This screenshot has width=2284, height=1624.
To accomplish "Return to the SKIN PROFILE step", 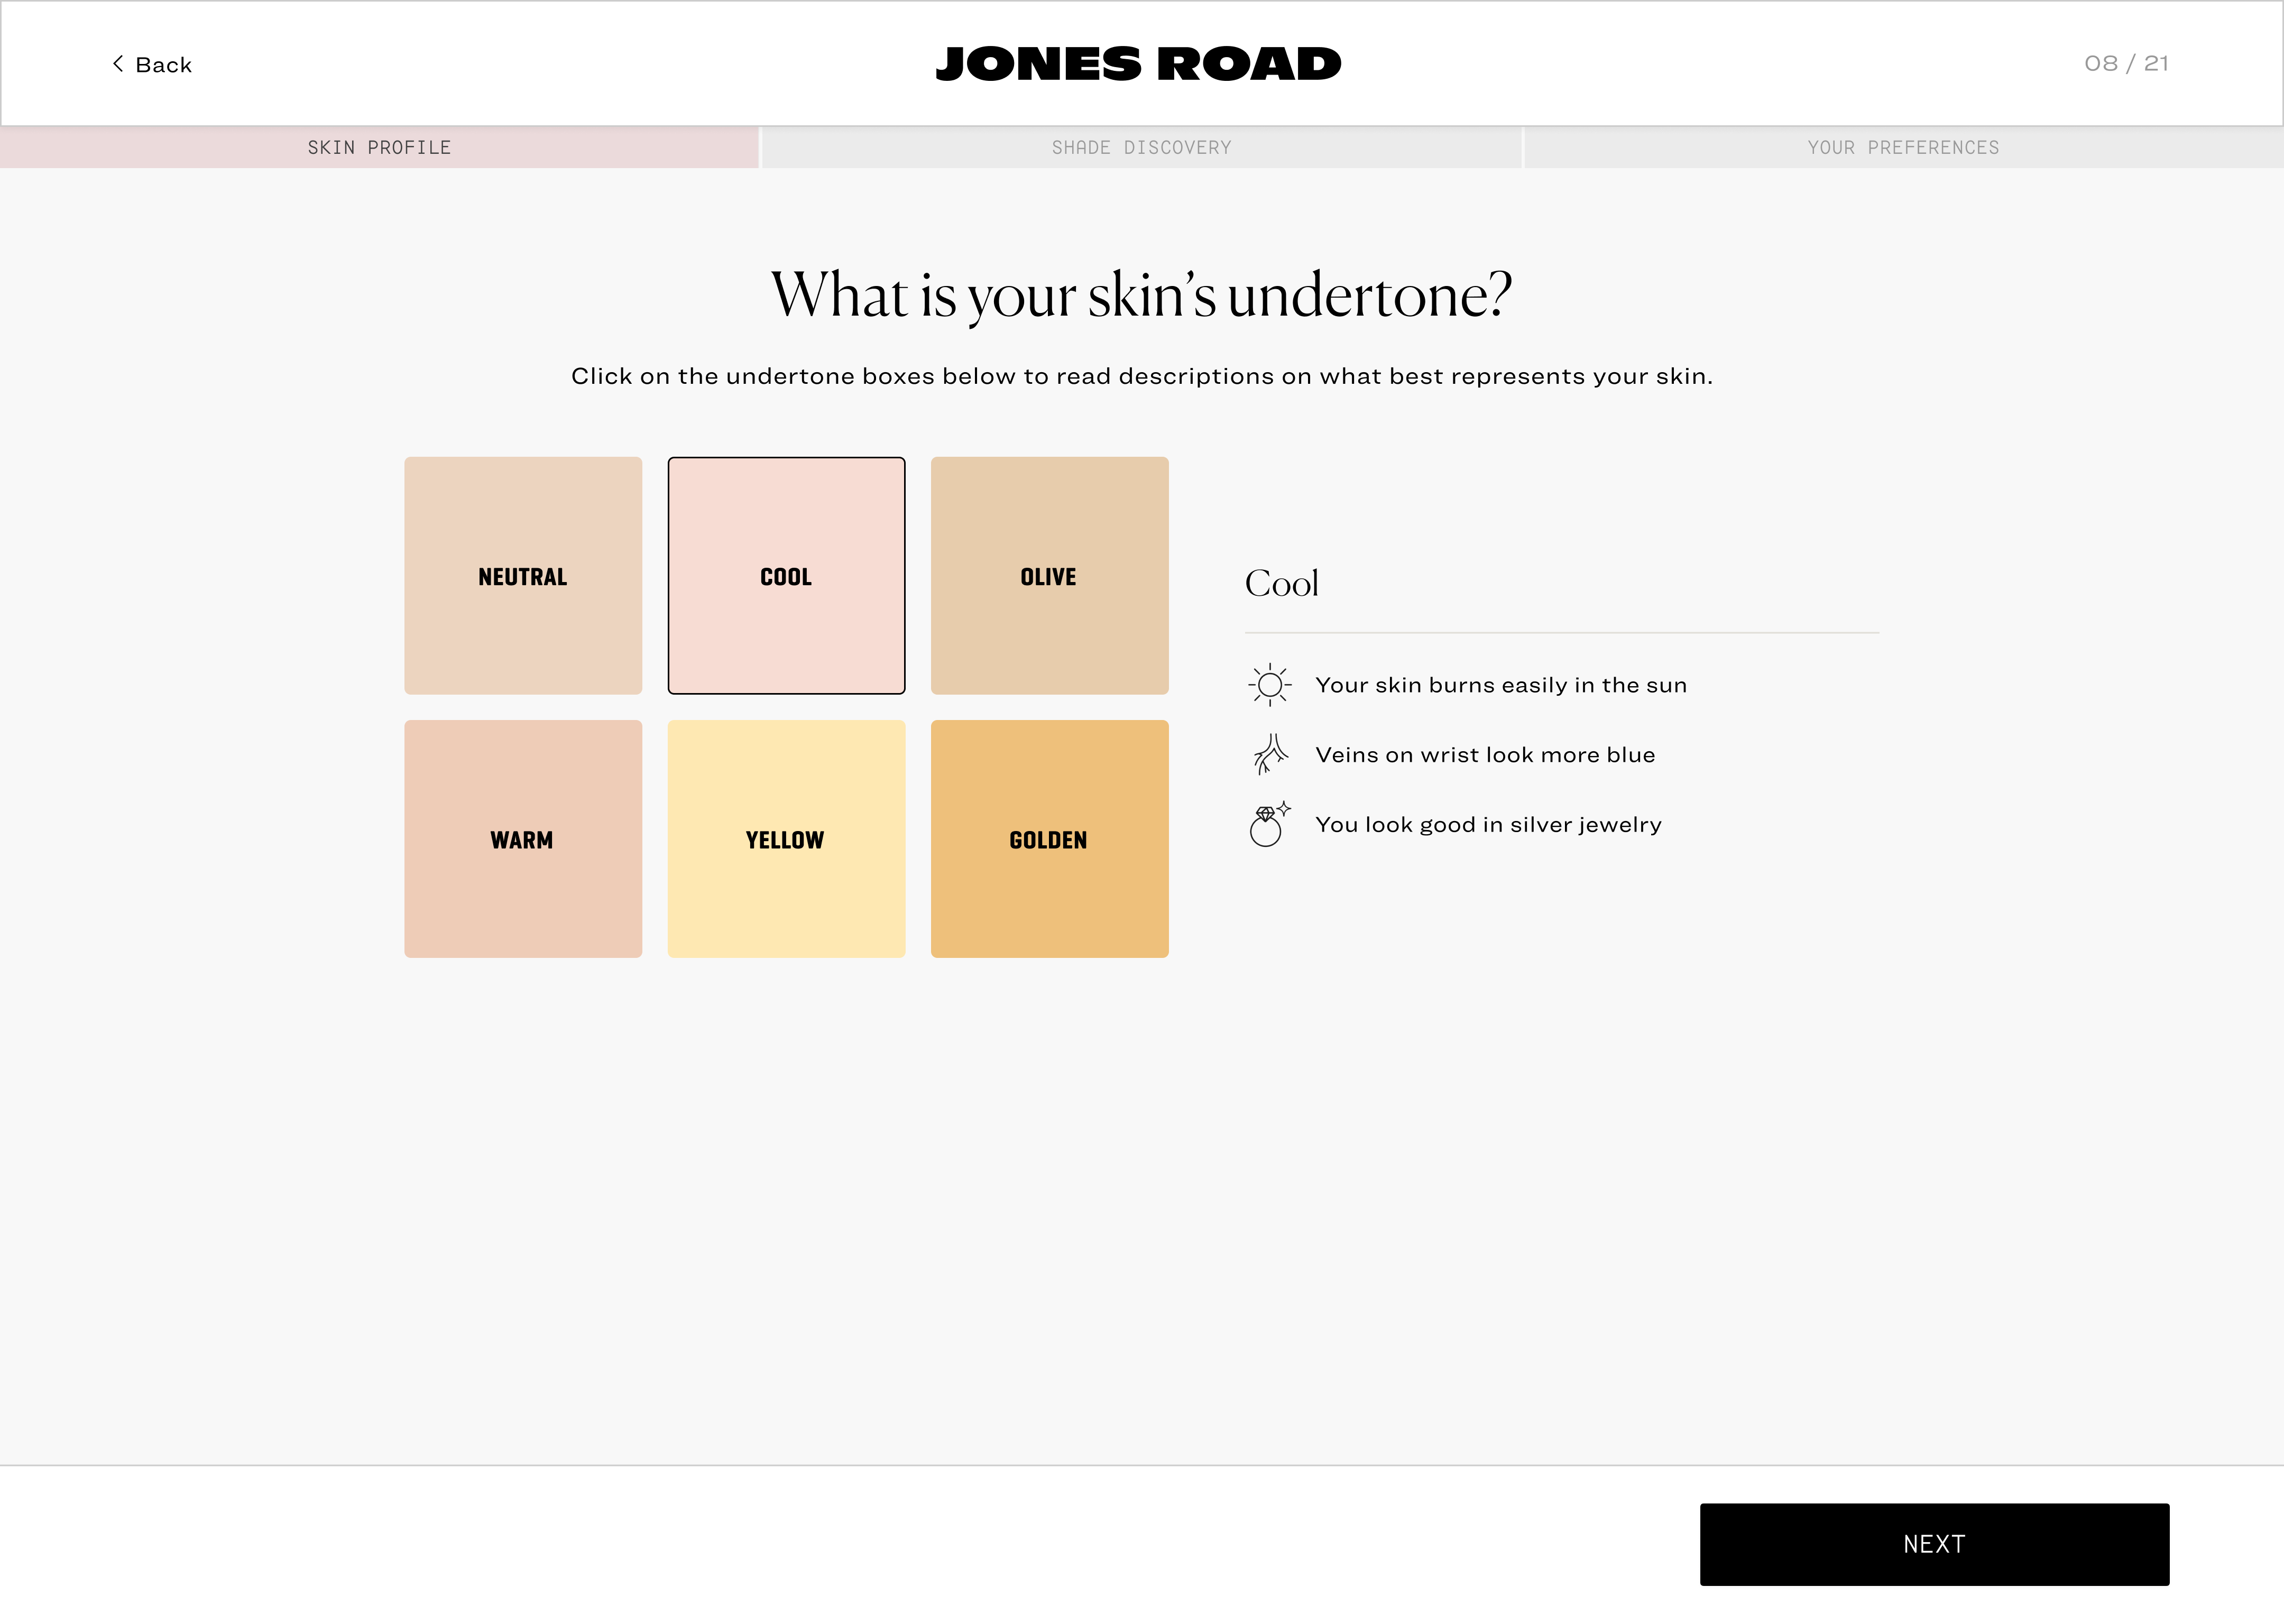I will click(x=379, y=147).
